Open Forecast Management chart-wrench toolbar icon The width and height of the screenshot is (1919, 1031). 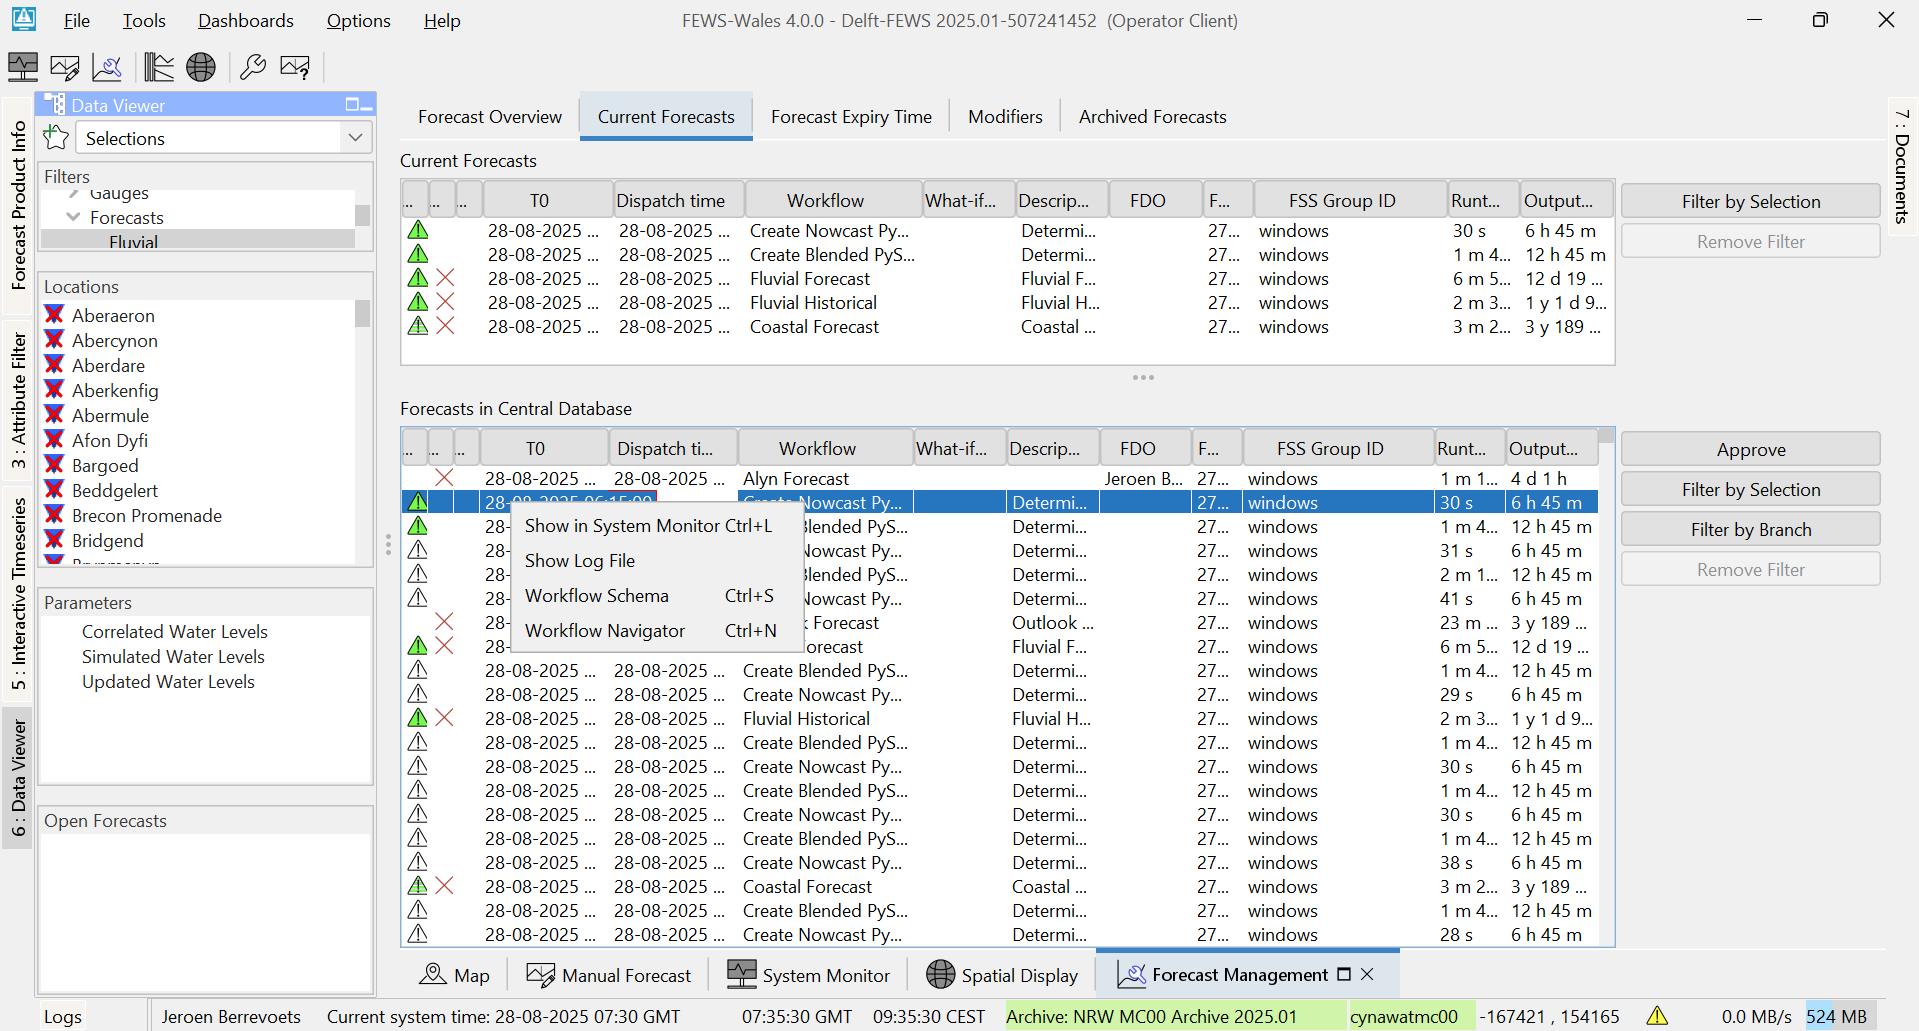(107, 67)
